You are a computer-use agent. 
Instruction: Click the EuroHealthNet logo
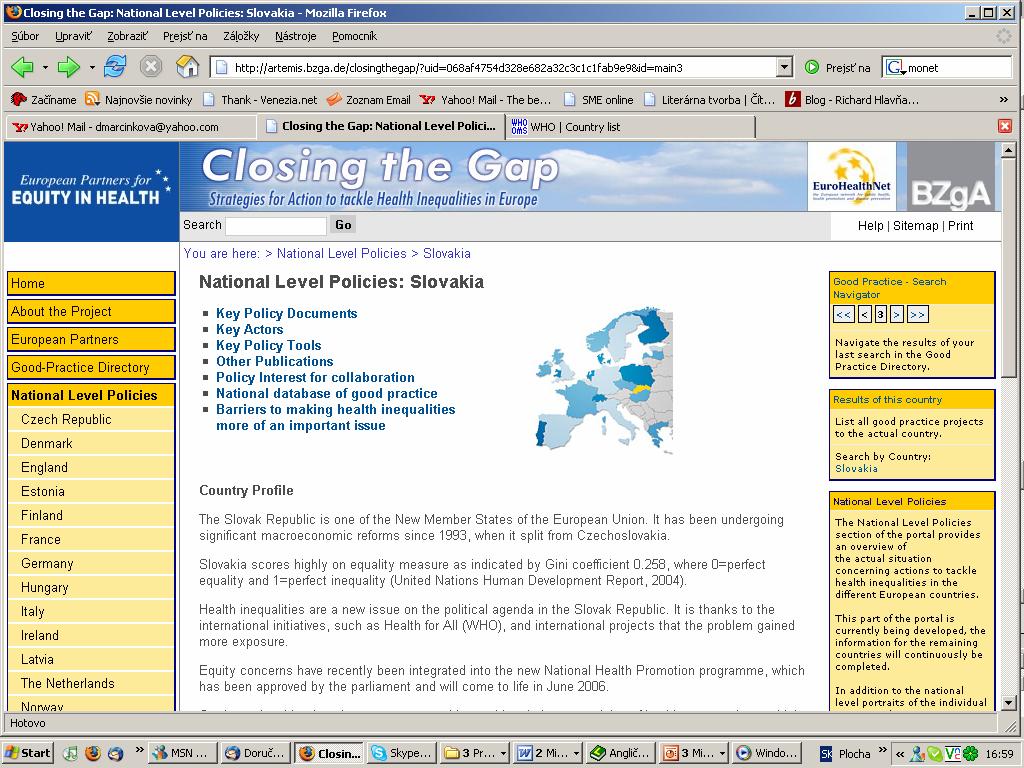click(852, 177)
